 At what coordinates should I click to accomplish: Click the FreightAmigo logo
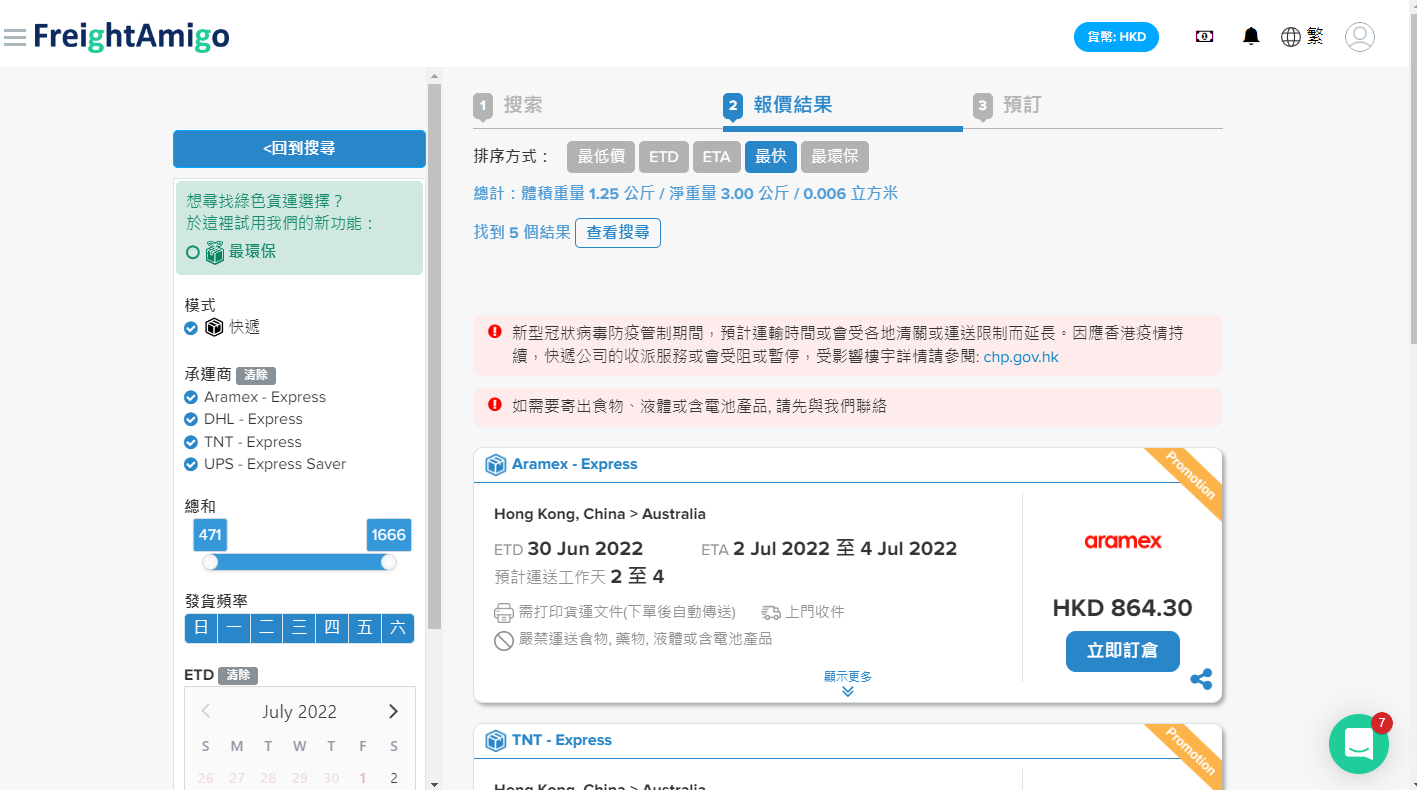click(x=131, y=36)
